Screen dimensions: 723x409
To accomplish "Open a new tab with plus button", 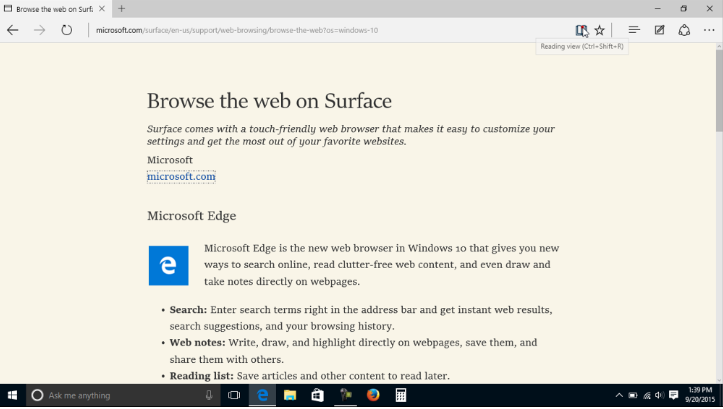I will tap(121, 9).
